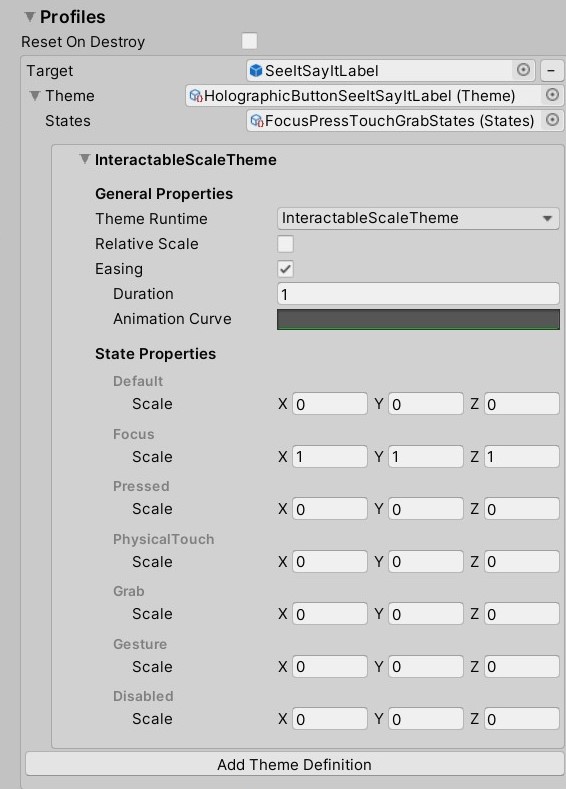Click Focus Scale X field
The image size is (566, 789).
pos(330,456)
